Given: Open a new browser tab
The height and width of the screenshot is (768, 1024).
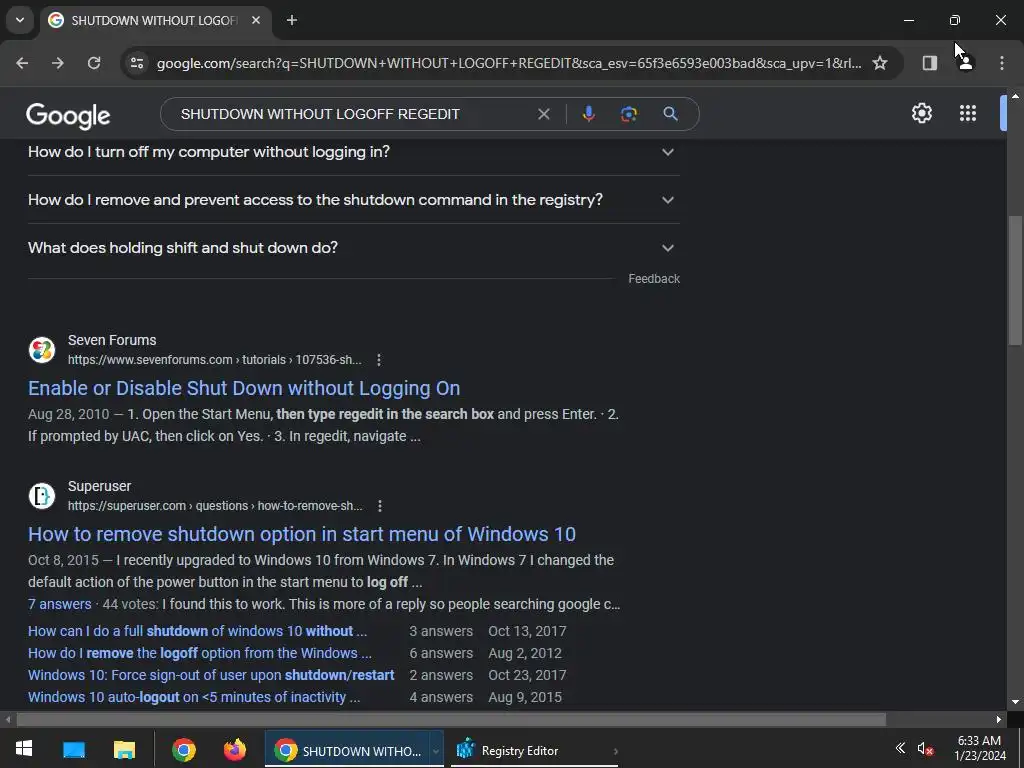Looking at the screenshot, I should click(x=292, y=20).
